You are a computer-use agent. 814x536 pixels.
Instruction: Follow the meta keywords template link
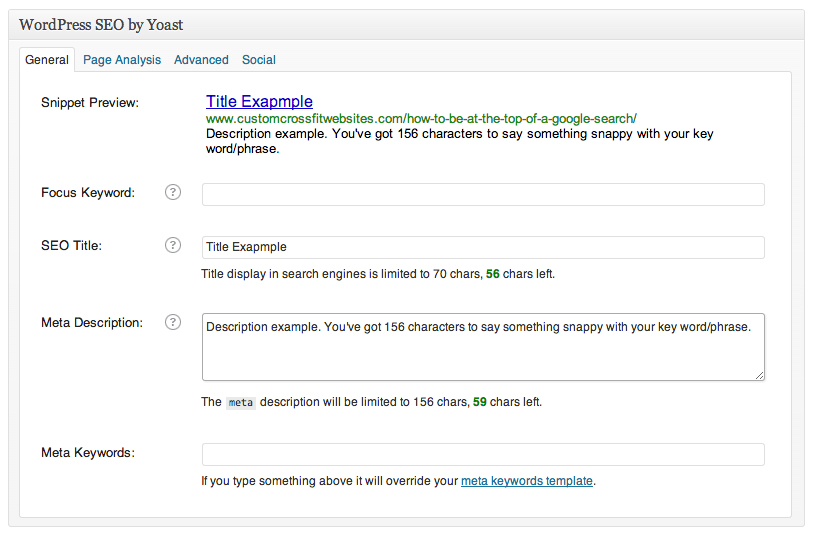click(527, 481)
